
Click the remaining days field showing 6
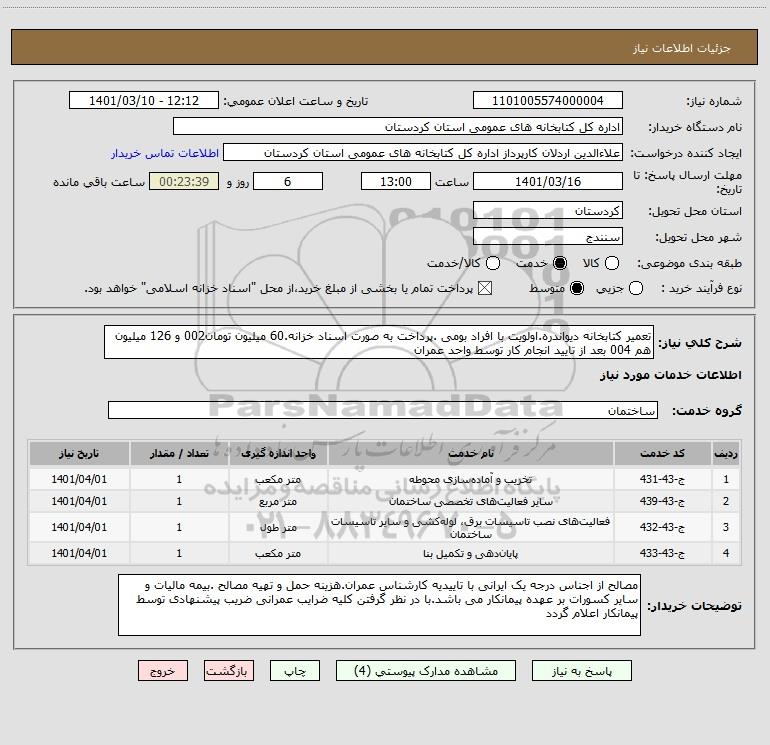[x=288, y=181]
